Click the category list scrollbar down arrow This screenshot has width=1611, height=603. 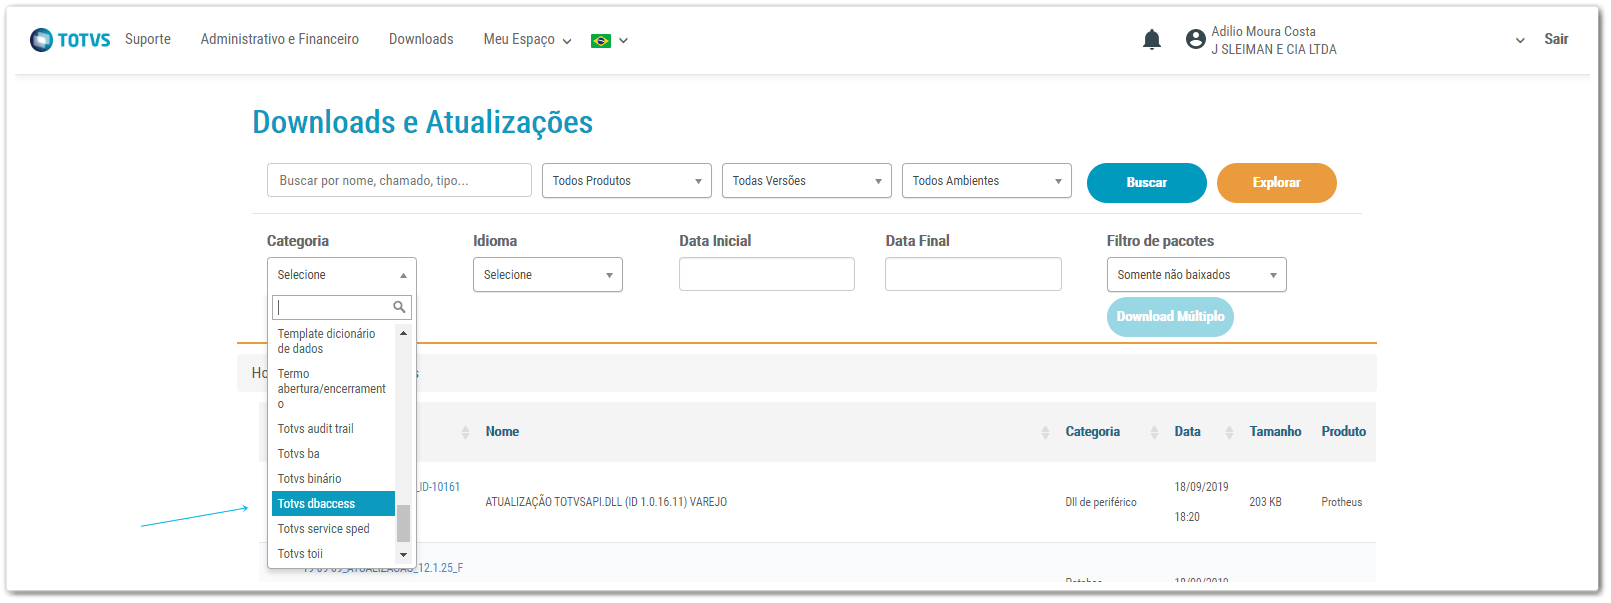coord(403,554)
